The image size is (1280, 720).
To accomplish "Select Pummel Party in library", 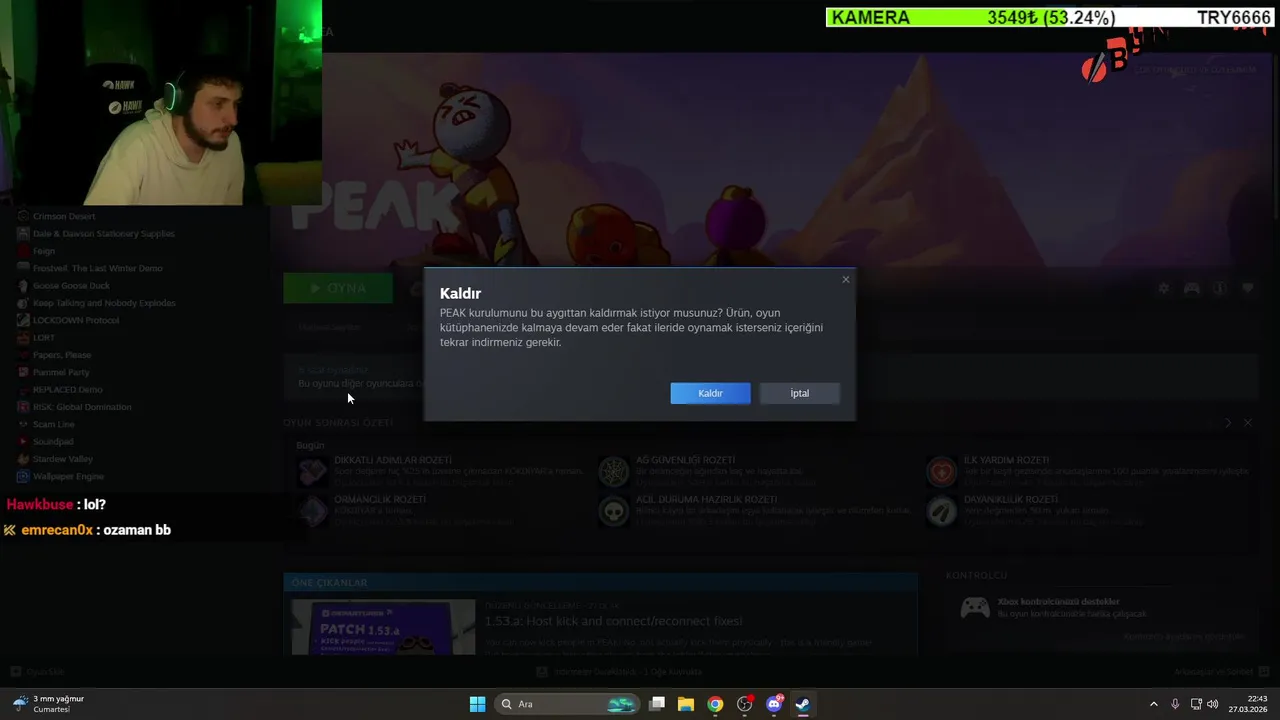I will click(61, 372).
